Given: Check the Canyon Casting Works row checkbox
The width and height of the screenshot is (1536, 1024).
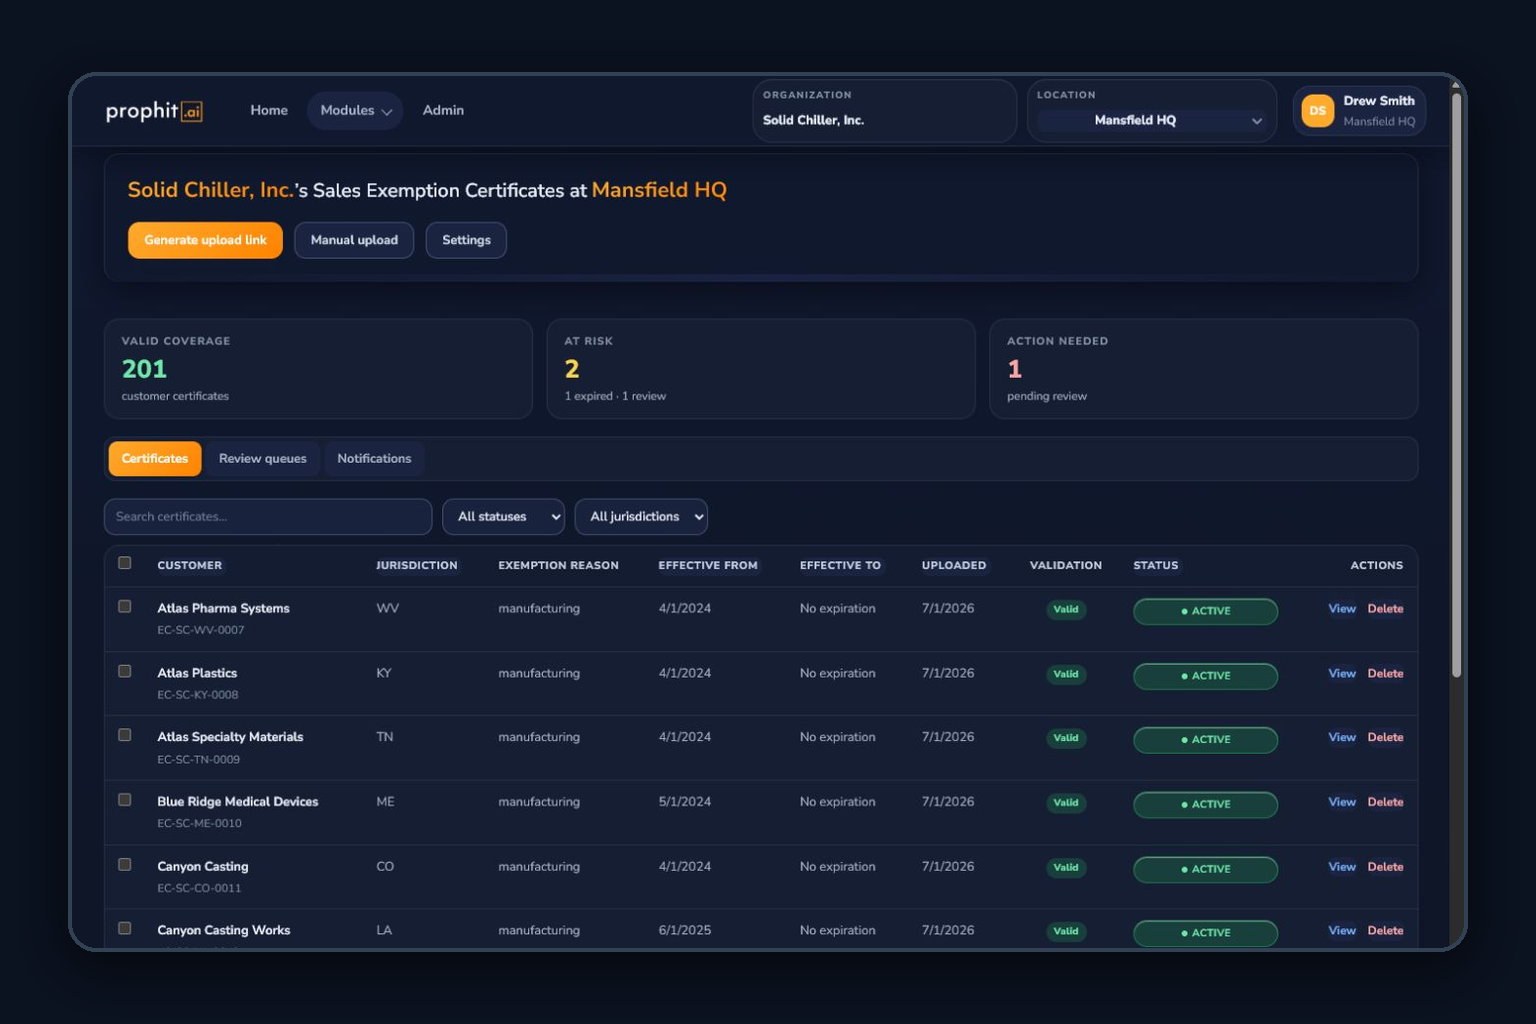Looking at the screenshot, I should (125, 928).
